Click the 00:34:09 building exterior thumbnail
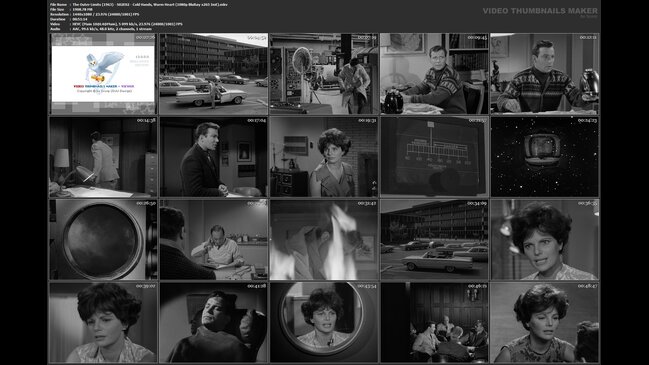Screen dimensions: 649x365 (434, 240)
